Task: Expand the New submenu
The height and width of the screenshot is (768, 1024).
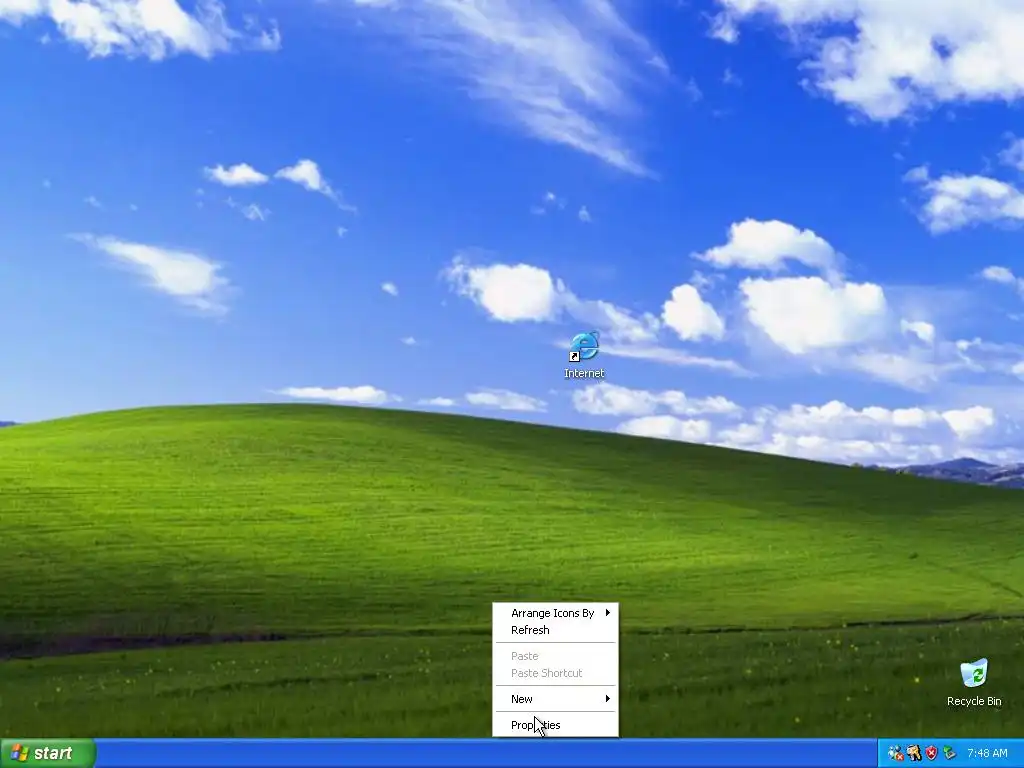Action: [555, 699]
